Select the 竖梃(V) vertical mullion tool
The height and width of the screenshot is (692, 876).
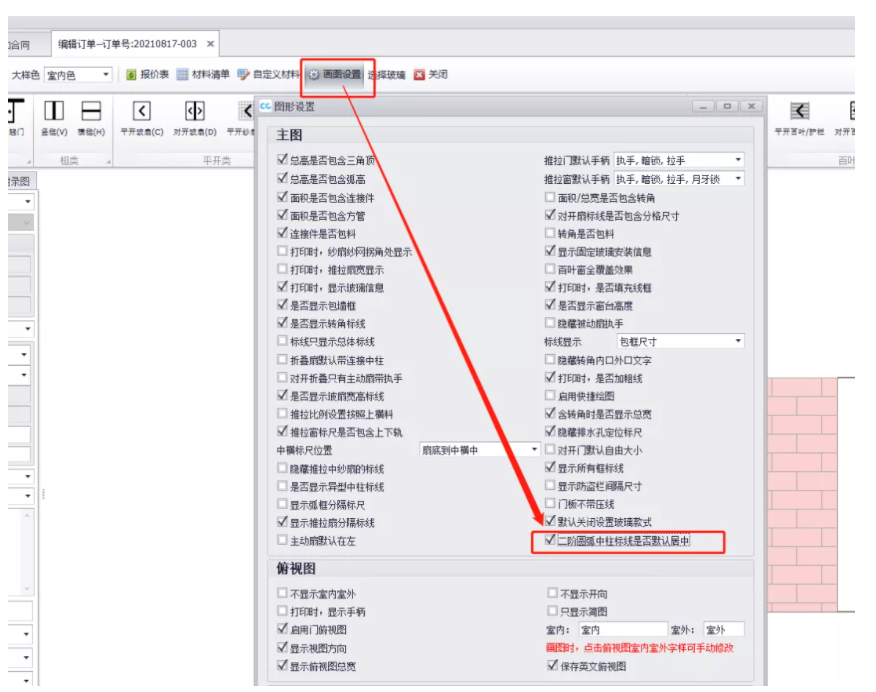(53, 116)
